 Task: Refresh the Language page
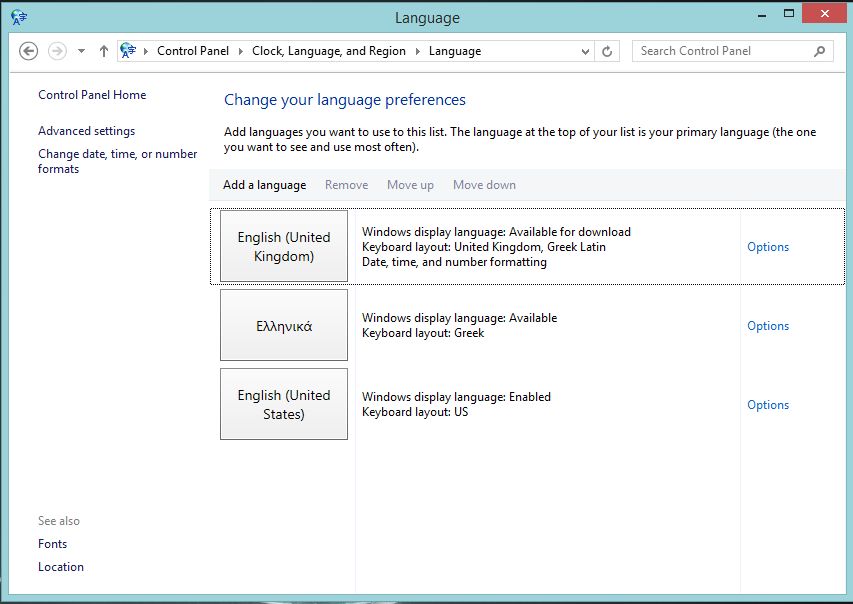607,52
